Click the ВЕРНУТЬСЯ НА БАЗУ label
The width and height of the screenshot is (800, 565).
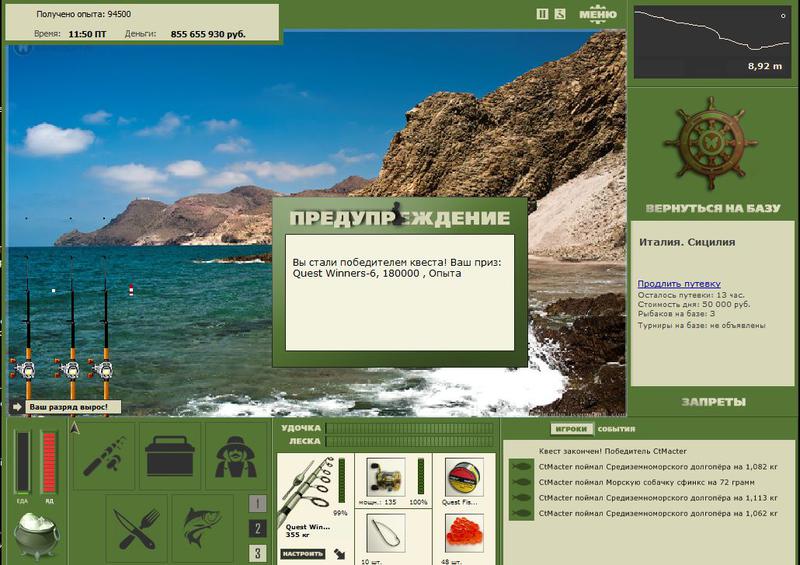coord(713,208)
